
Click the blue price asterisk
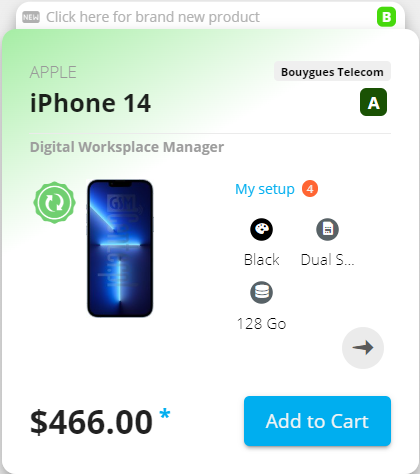[165, 414]
